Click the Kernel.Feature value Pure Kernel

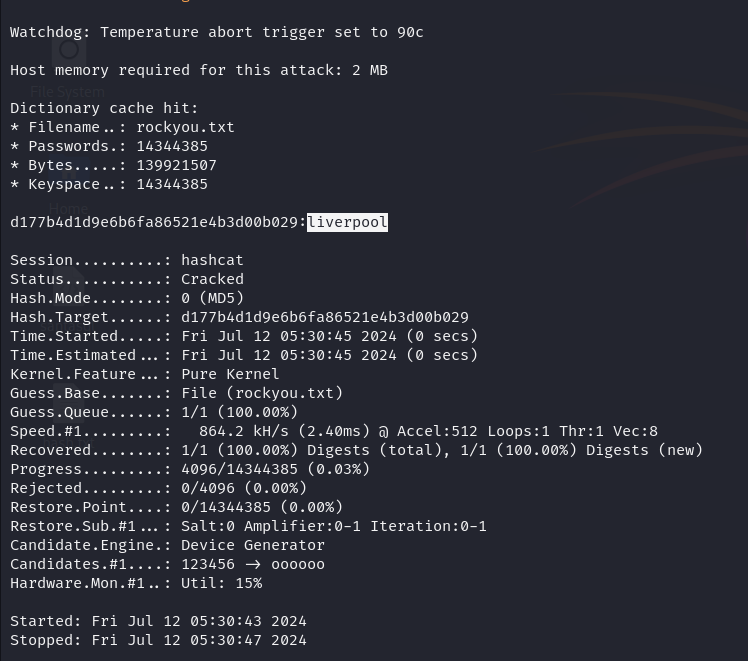(230, 374)
